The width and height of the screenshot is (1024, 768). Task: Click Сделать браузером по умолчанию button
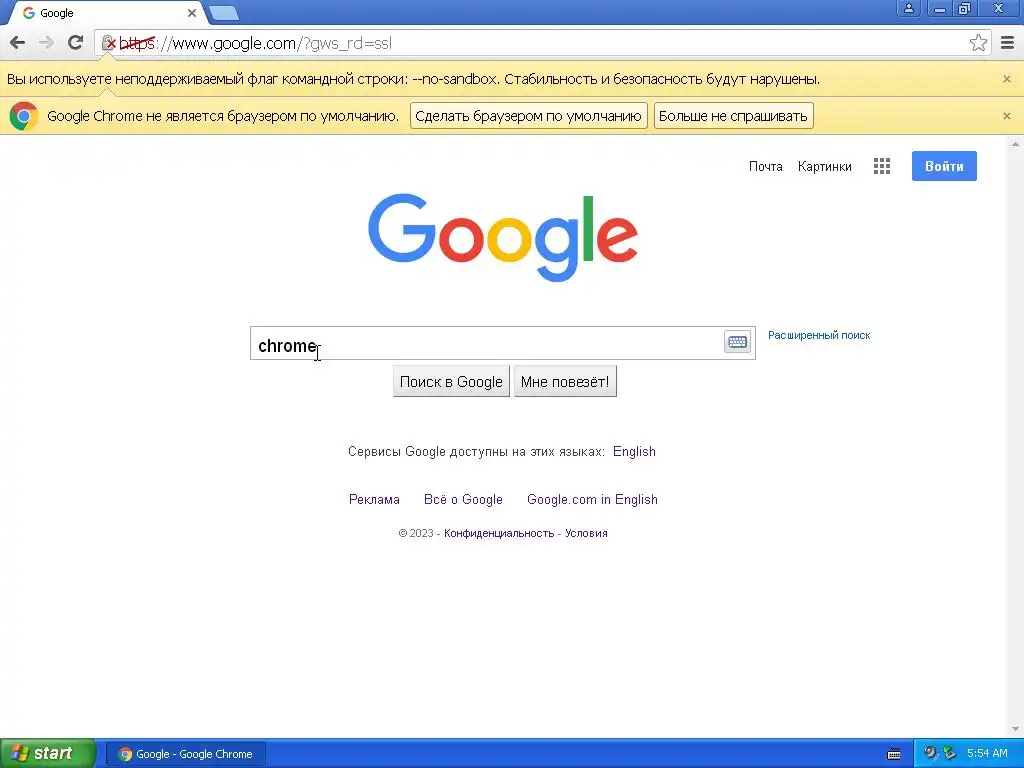528,116
